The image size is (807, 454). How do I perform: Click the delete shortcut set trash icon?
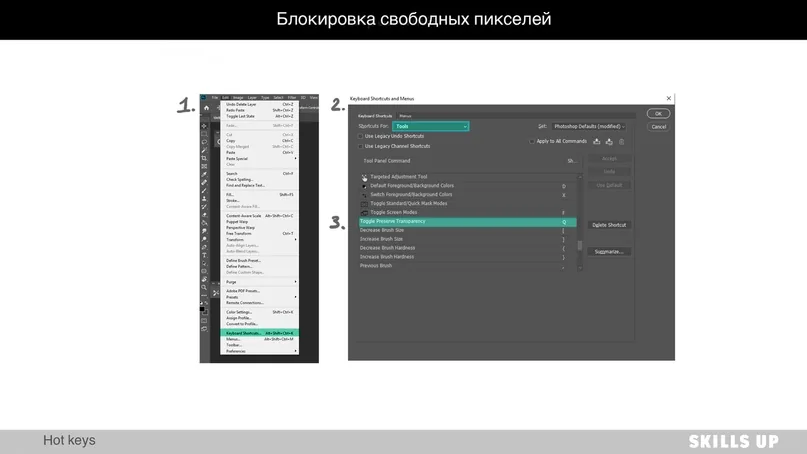pyautogui.click(x=621, y=142)
